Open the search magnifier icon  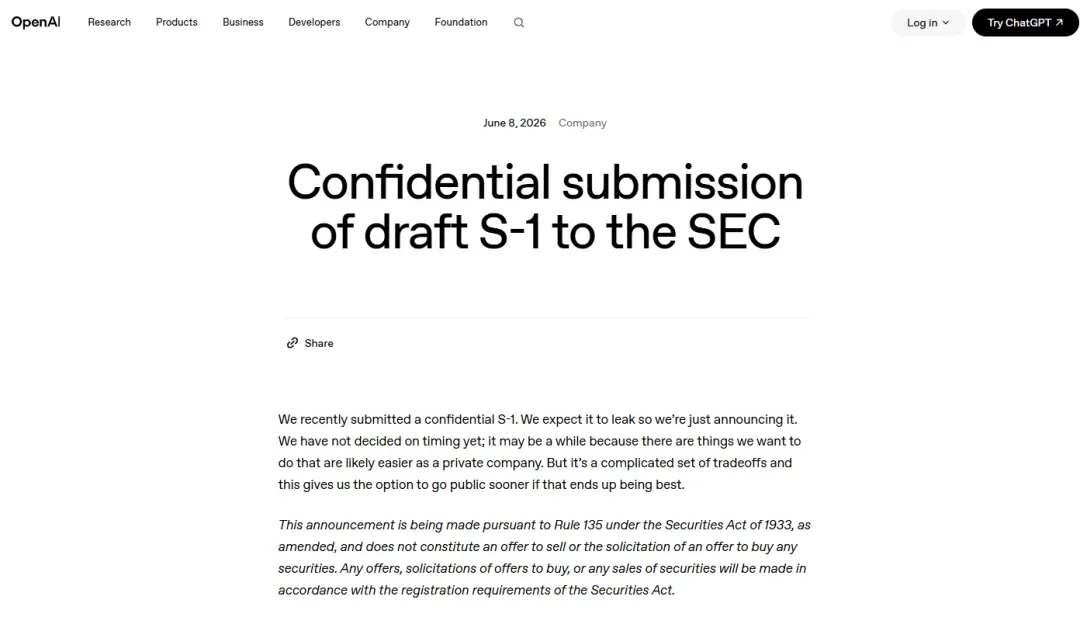519,23
